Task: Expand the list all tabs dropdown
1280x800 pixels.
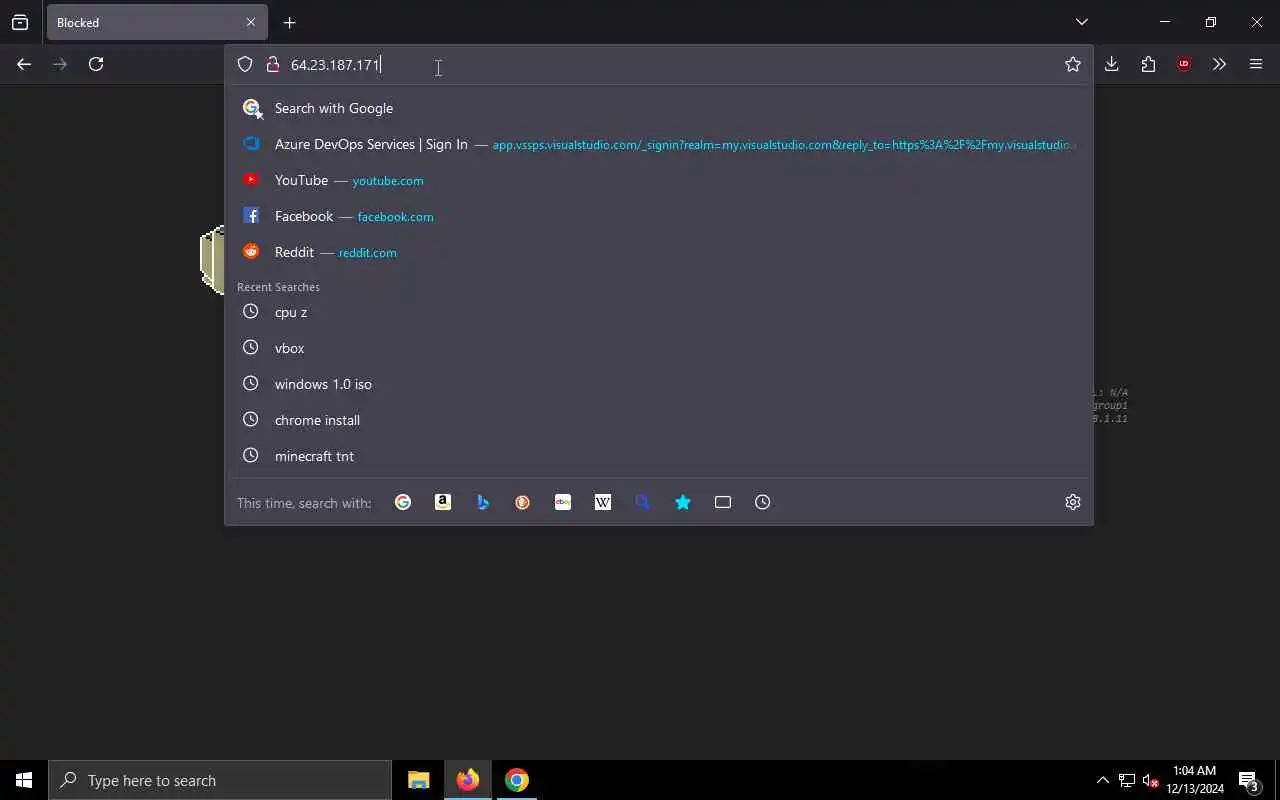Action: coord(1082,22)
